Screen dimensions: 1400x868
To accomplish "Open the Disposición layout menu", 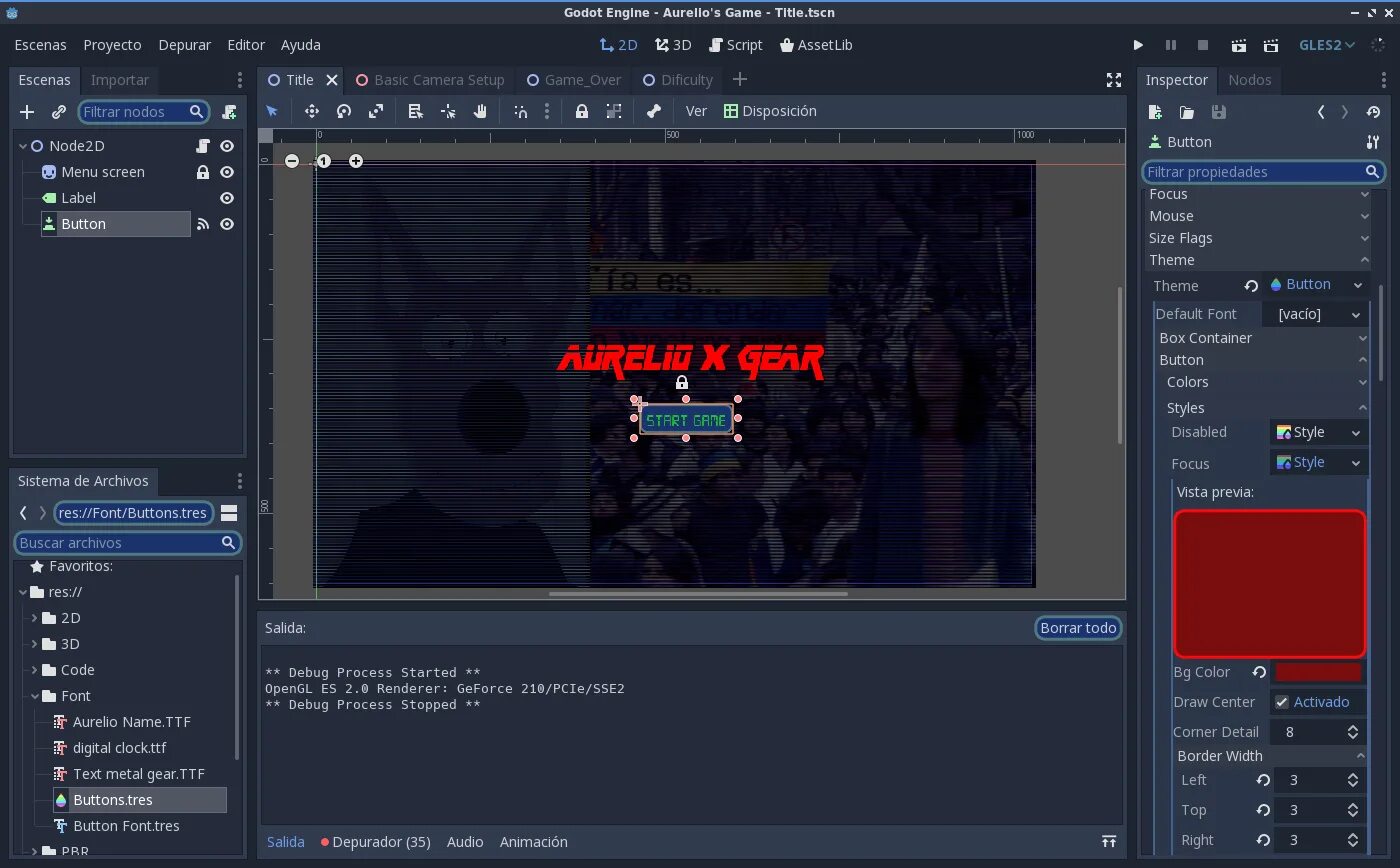I will click(x=770, y=111).
